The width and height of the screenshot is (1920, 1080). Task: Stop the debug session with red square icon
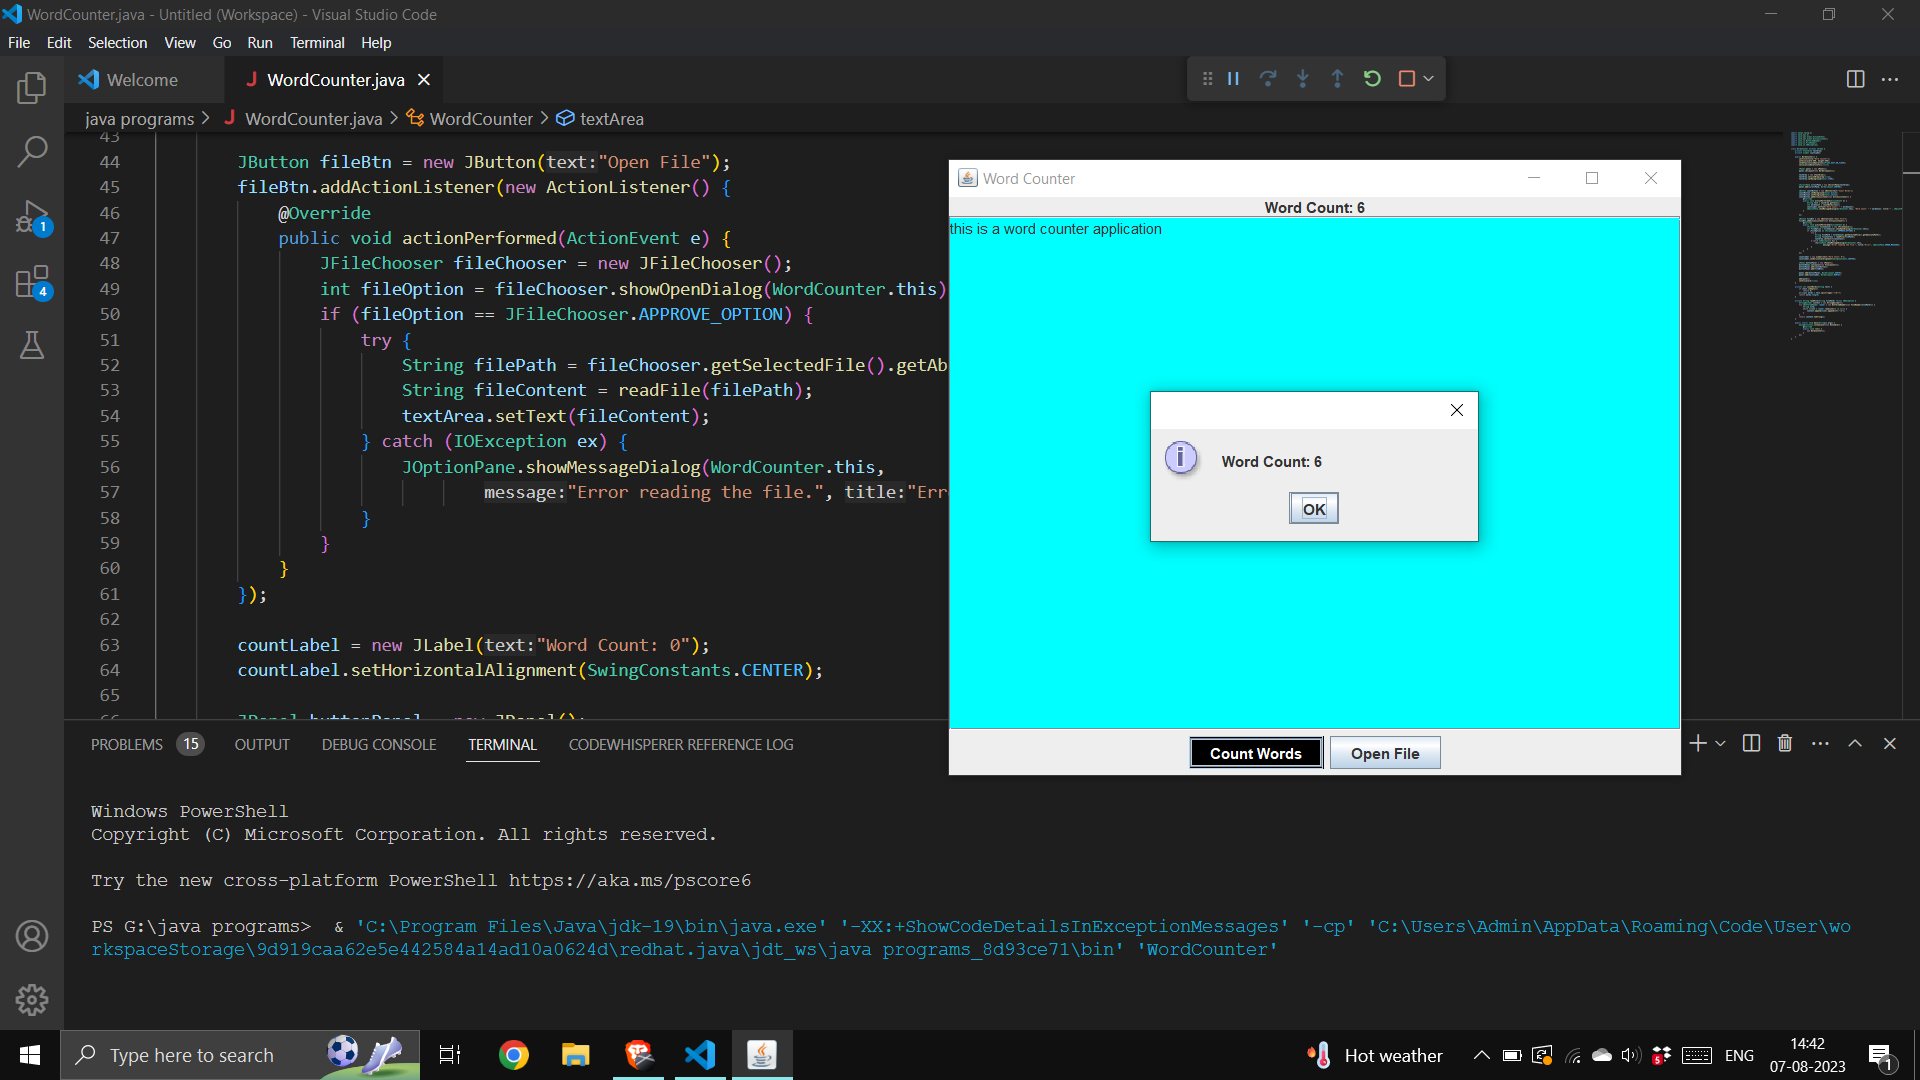click(x=1407, y=78)
